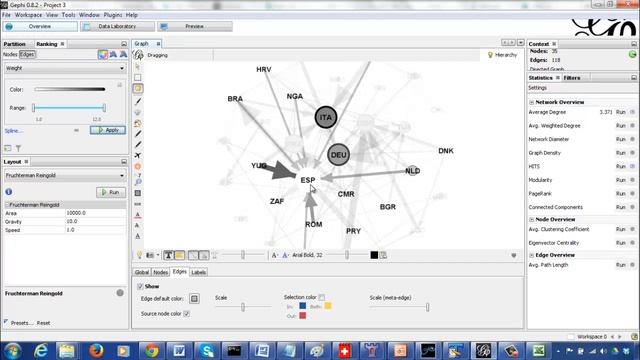The height and width of the screenshot is (360, 640).
Task: Switch to the Labels settings tab
Action: 198,272
